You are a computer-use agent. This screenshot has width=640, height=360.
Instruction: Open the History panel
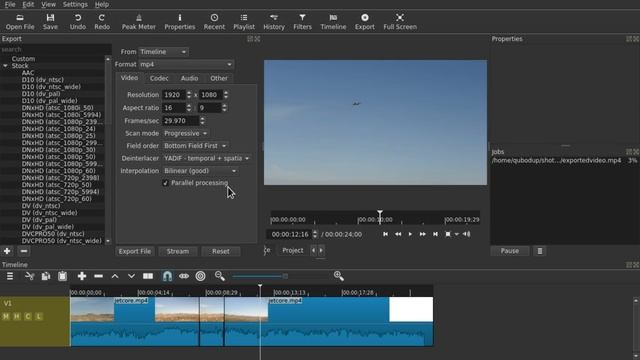coord(274,22)
